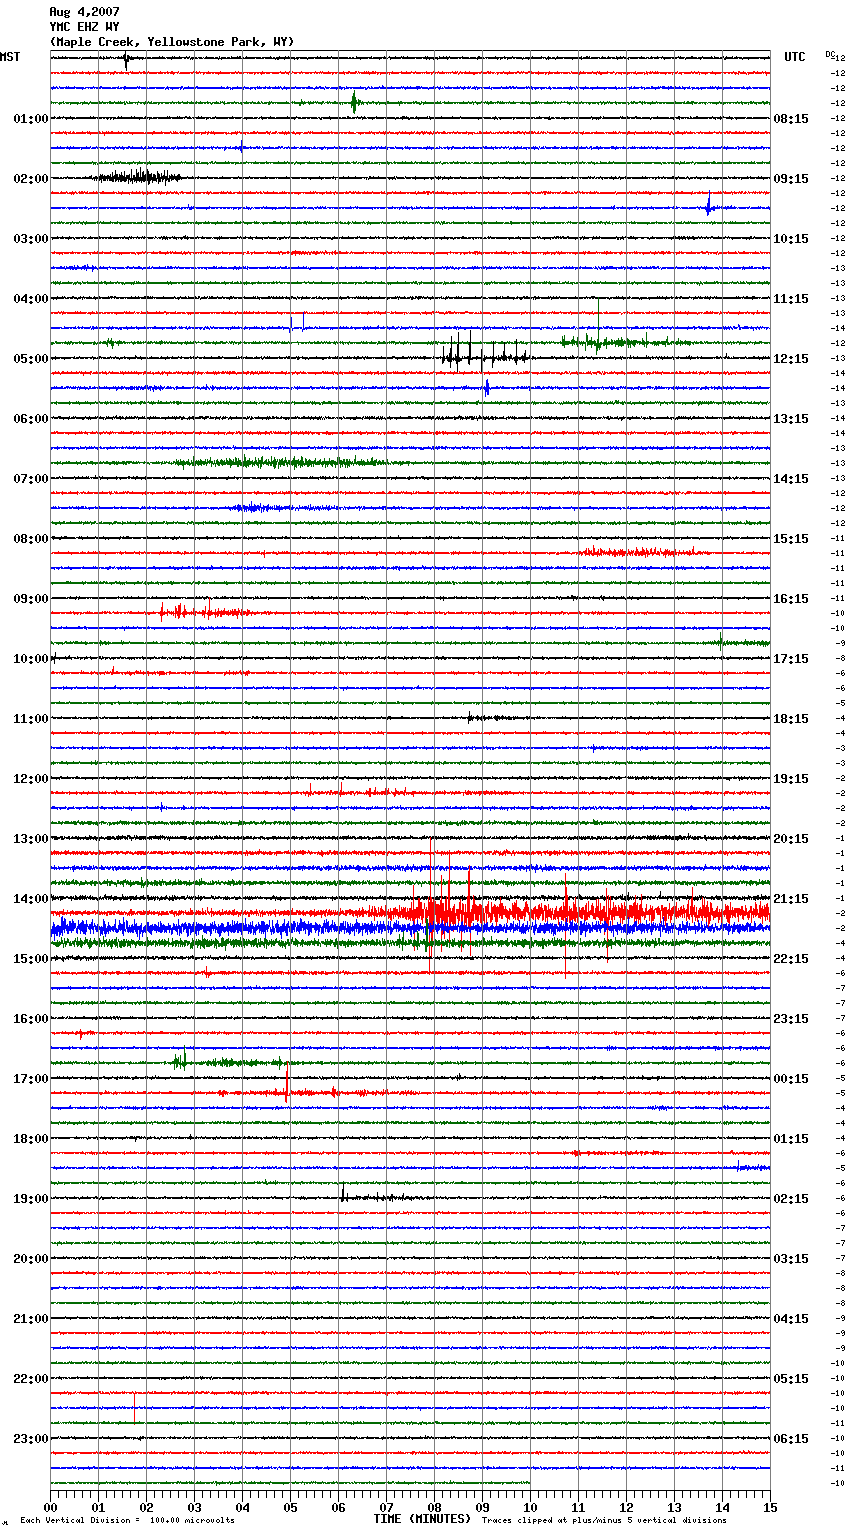Click minute tick label '15' on bottom axis

[x=770, y=1507]
